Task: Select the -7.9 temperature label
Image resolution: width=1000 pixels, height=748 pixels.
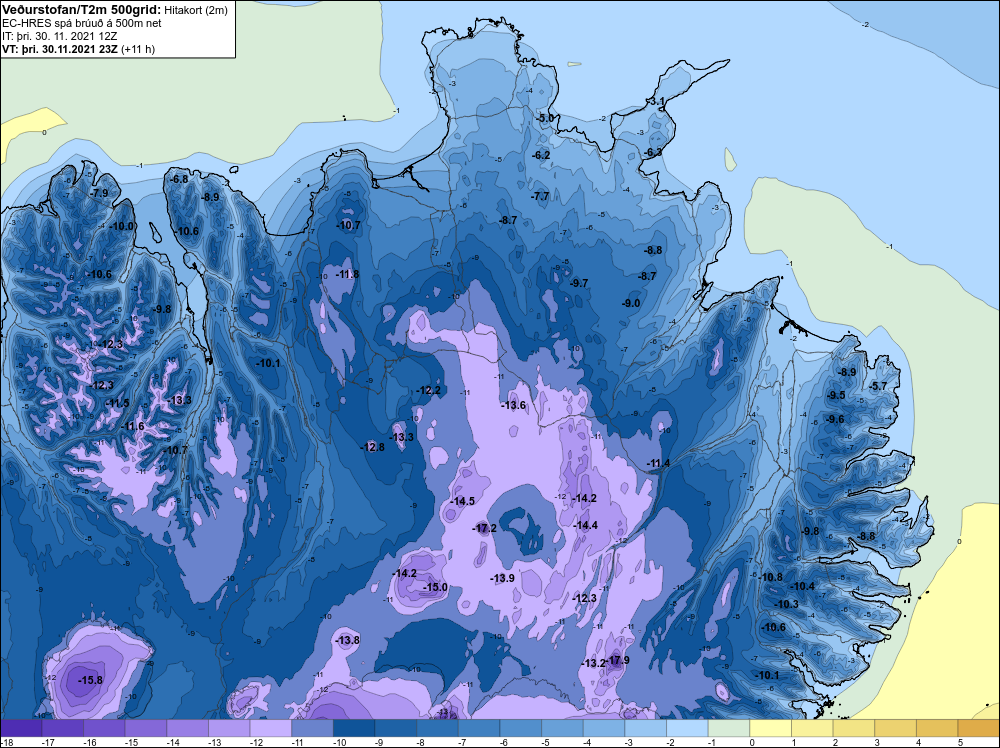Action: click(x=99, y=193)
